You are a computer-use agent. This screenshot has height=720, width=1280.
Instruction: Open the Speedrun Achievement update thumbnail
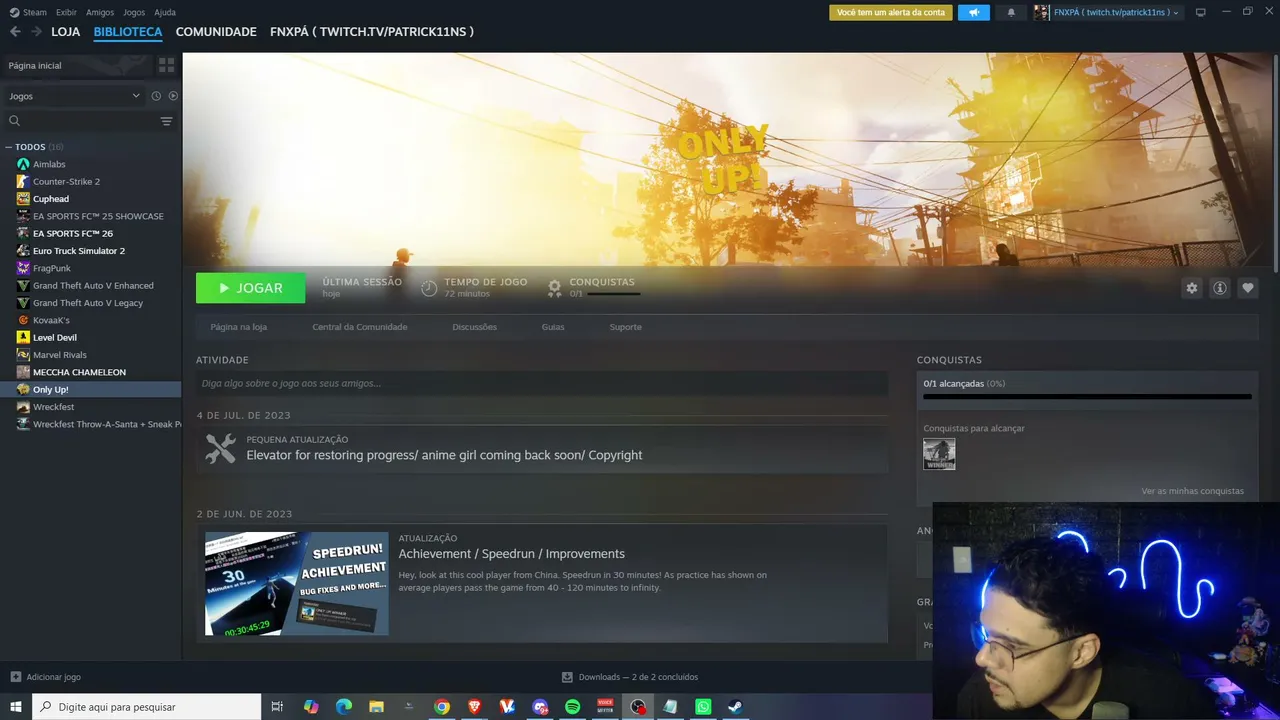[x=297, y=584]
